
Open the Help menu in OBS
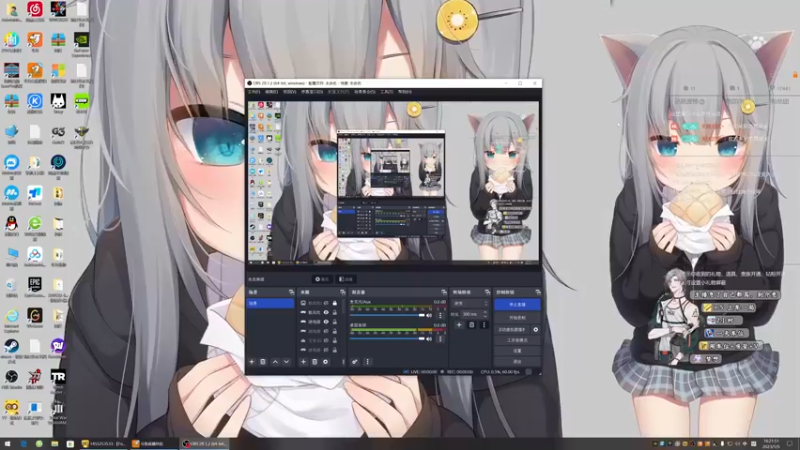[x=405, y=92]
